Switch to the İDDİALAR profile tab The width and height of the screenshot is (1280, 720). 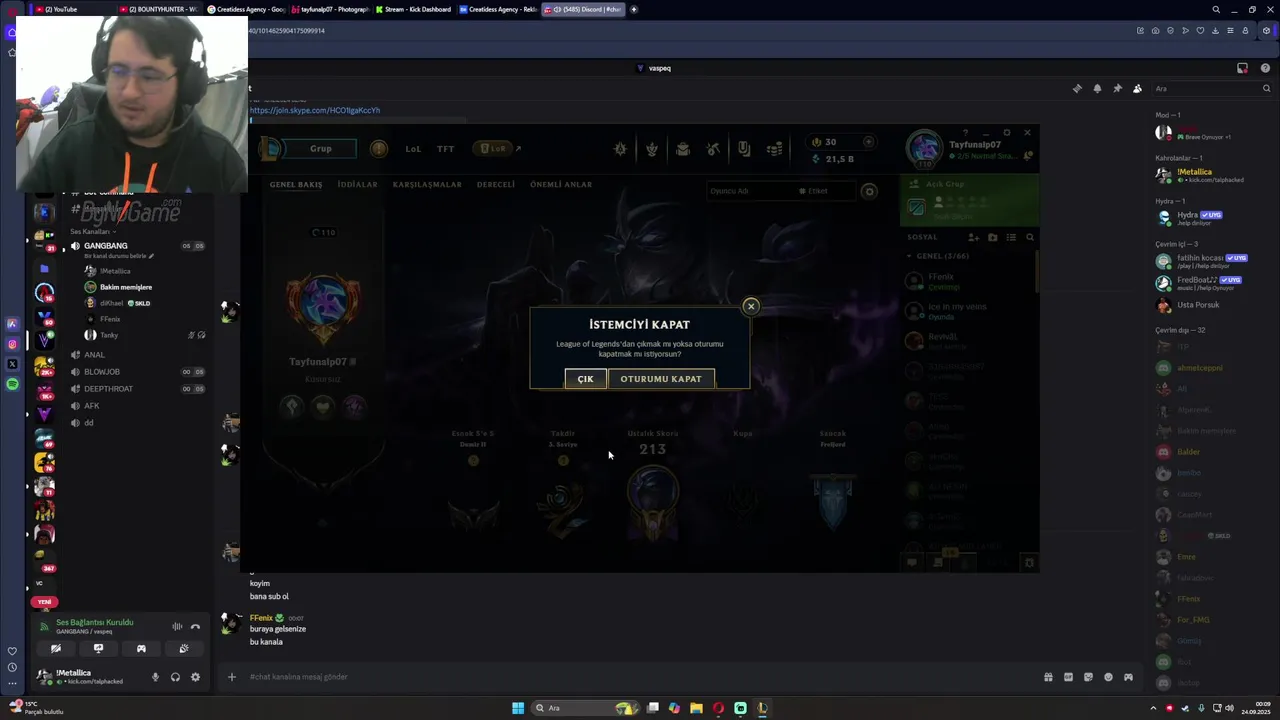357,185
